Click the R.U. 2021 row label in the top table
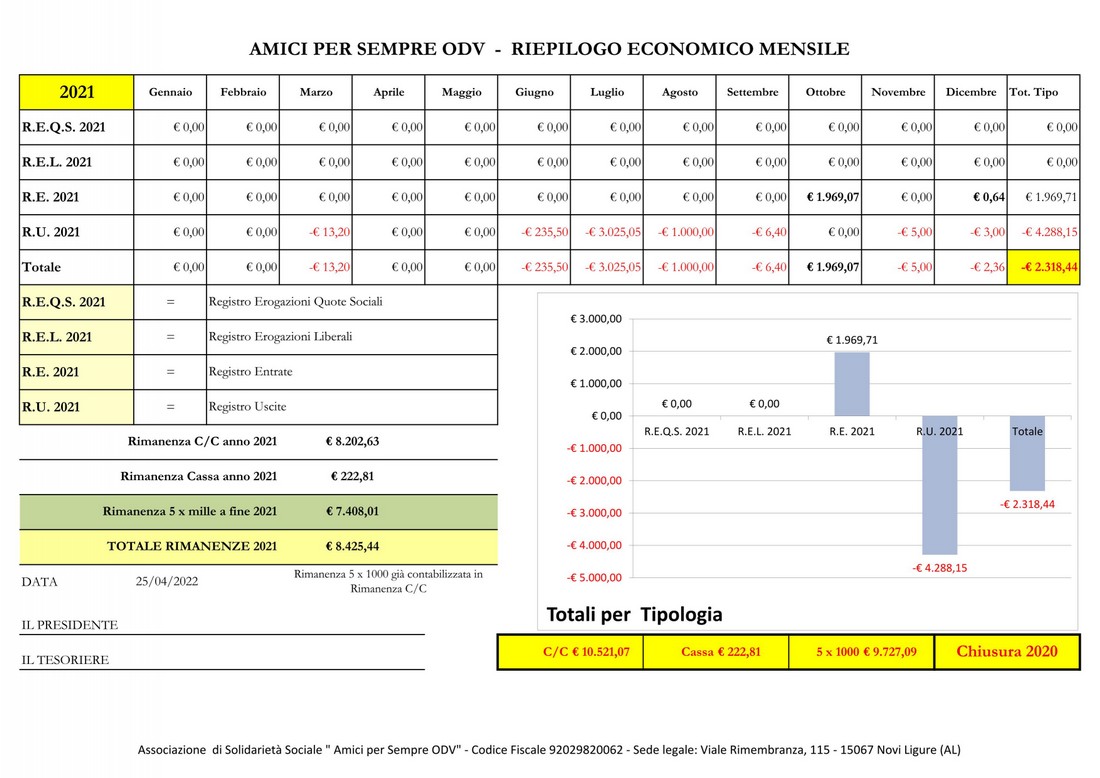Image resolution: width=1100 pixels, height=778 pixels. [76, 232]
